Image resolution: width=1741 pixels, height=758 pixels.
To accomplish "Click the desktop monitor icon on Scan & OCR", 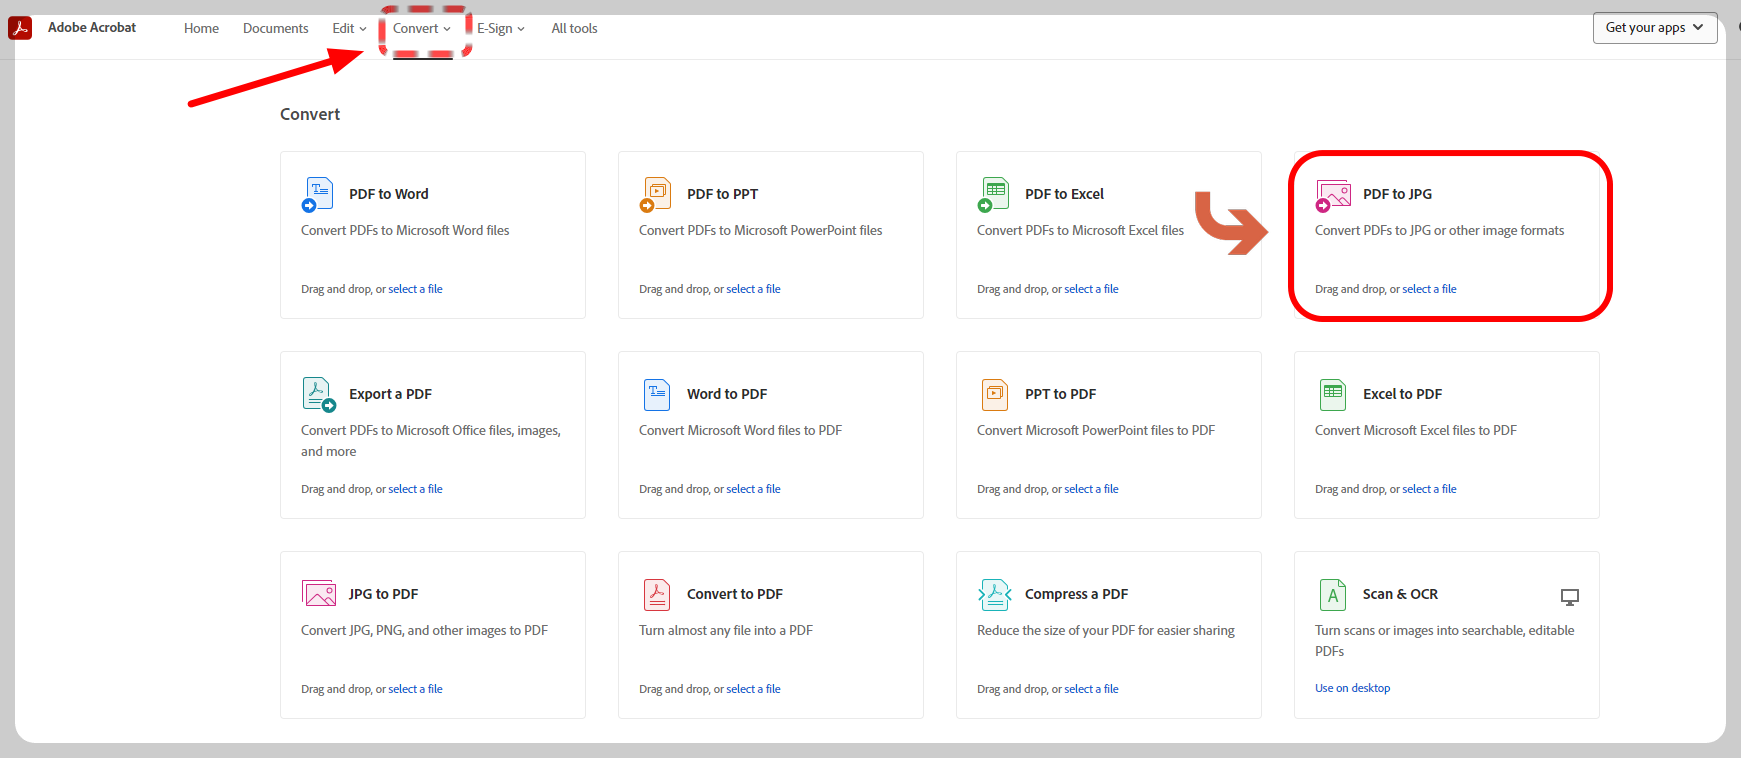I will click(x=1570, y=597).
